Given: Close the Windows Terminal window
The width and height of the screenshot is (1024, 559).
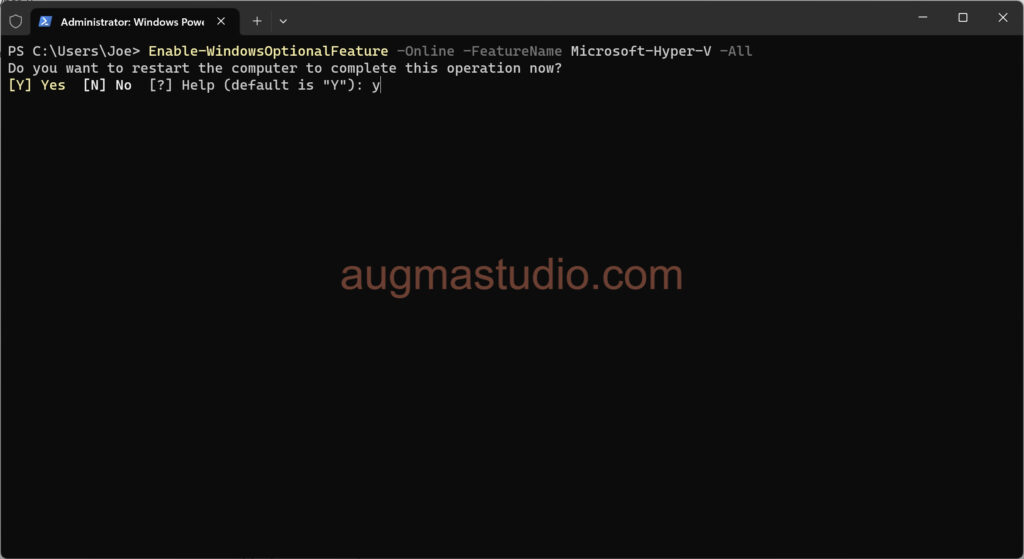Looking at the screenshot, I should pyautogui.click(x=1002, y=18).
